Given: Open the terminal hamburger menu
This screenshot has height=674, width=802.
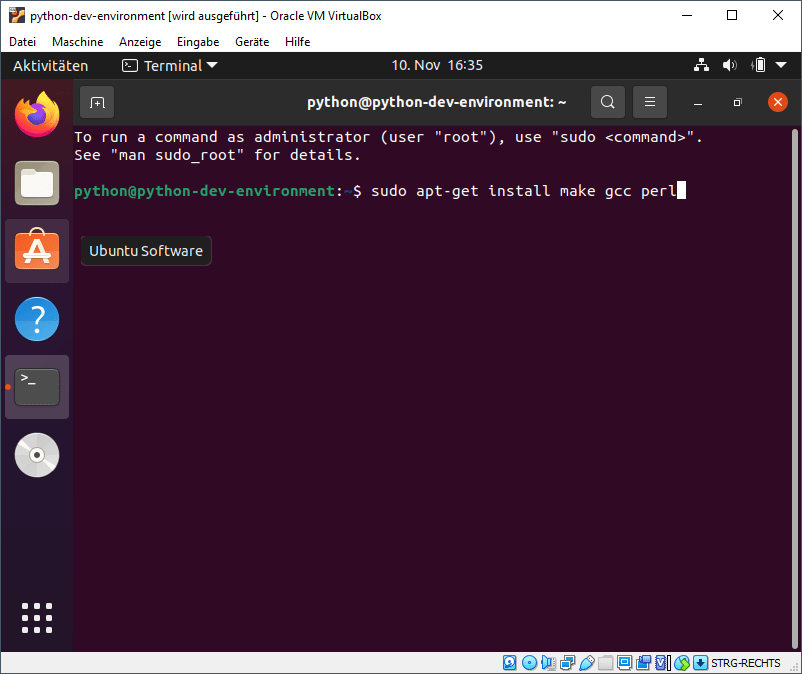Looking at the screenshot, I should 649,102.
